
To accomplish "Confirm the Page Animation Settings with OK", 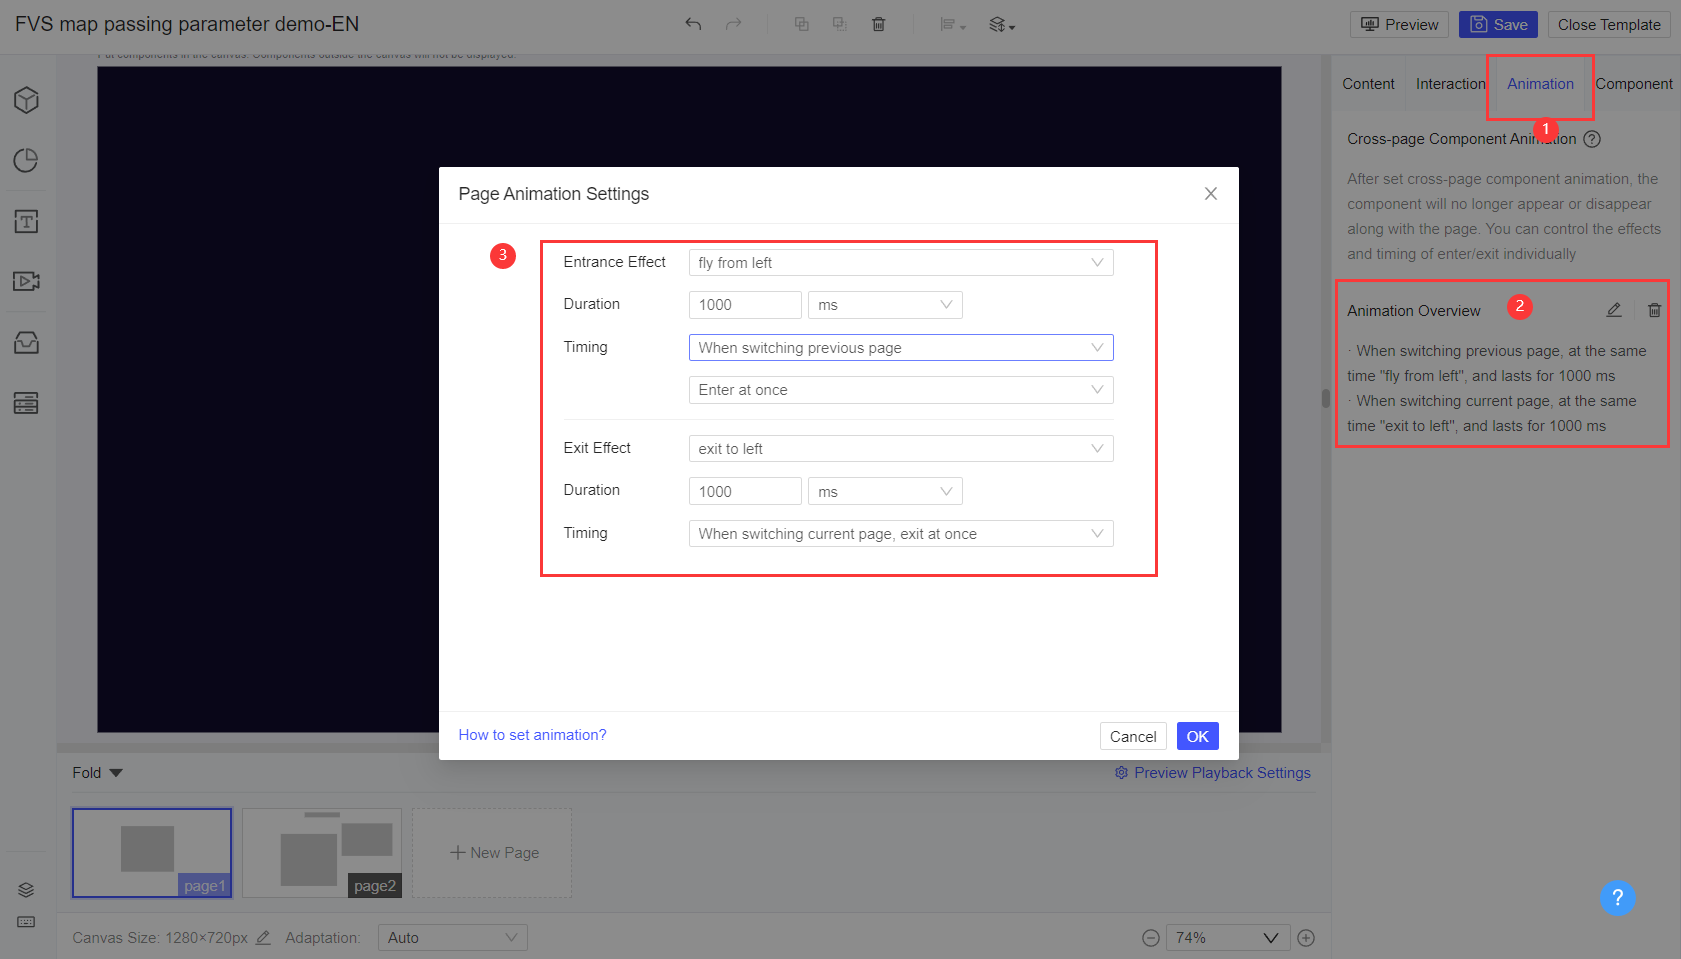I will coord(1197,735).
